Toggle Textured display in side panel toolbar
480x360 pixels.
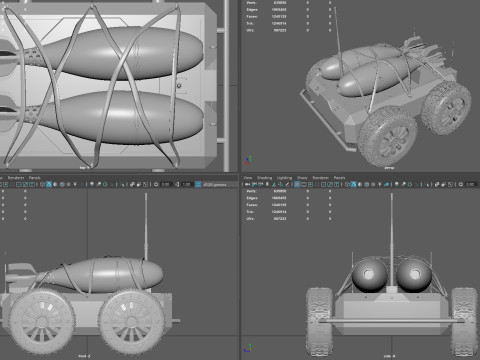(373, 184)
